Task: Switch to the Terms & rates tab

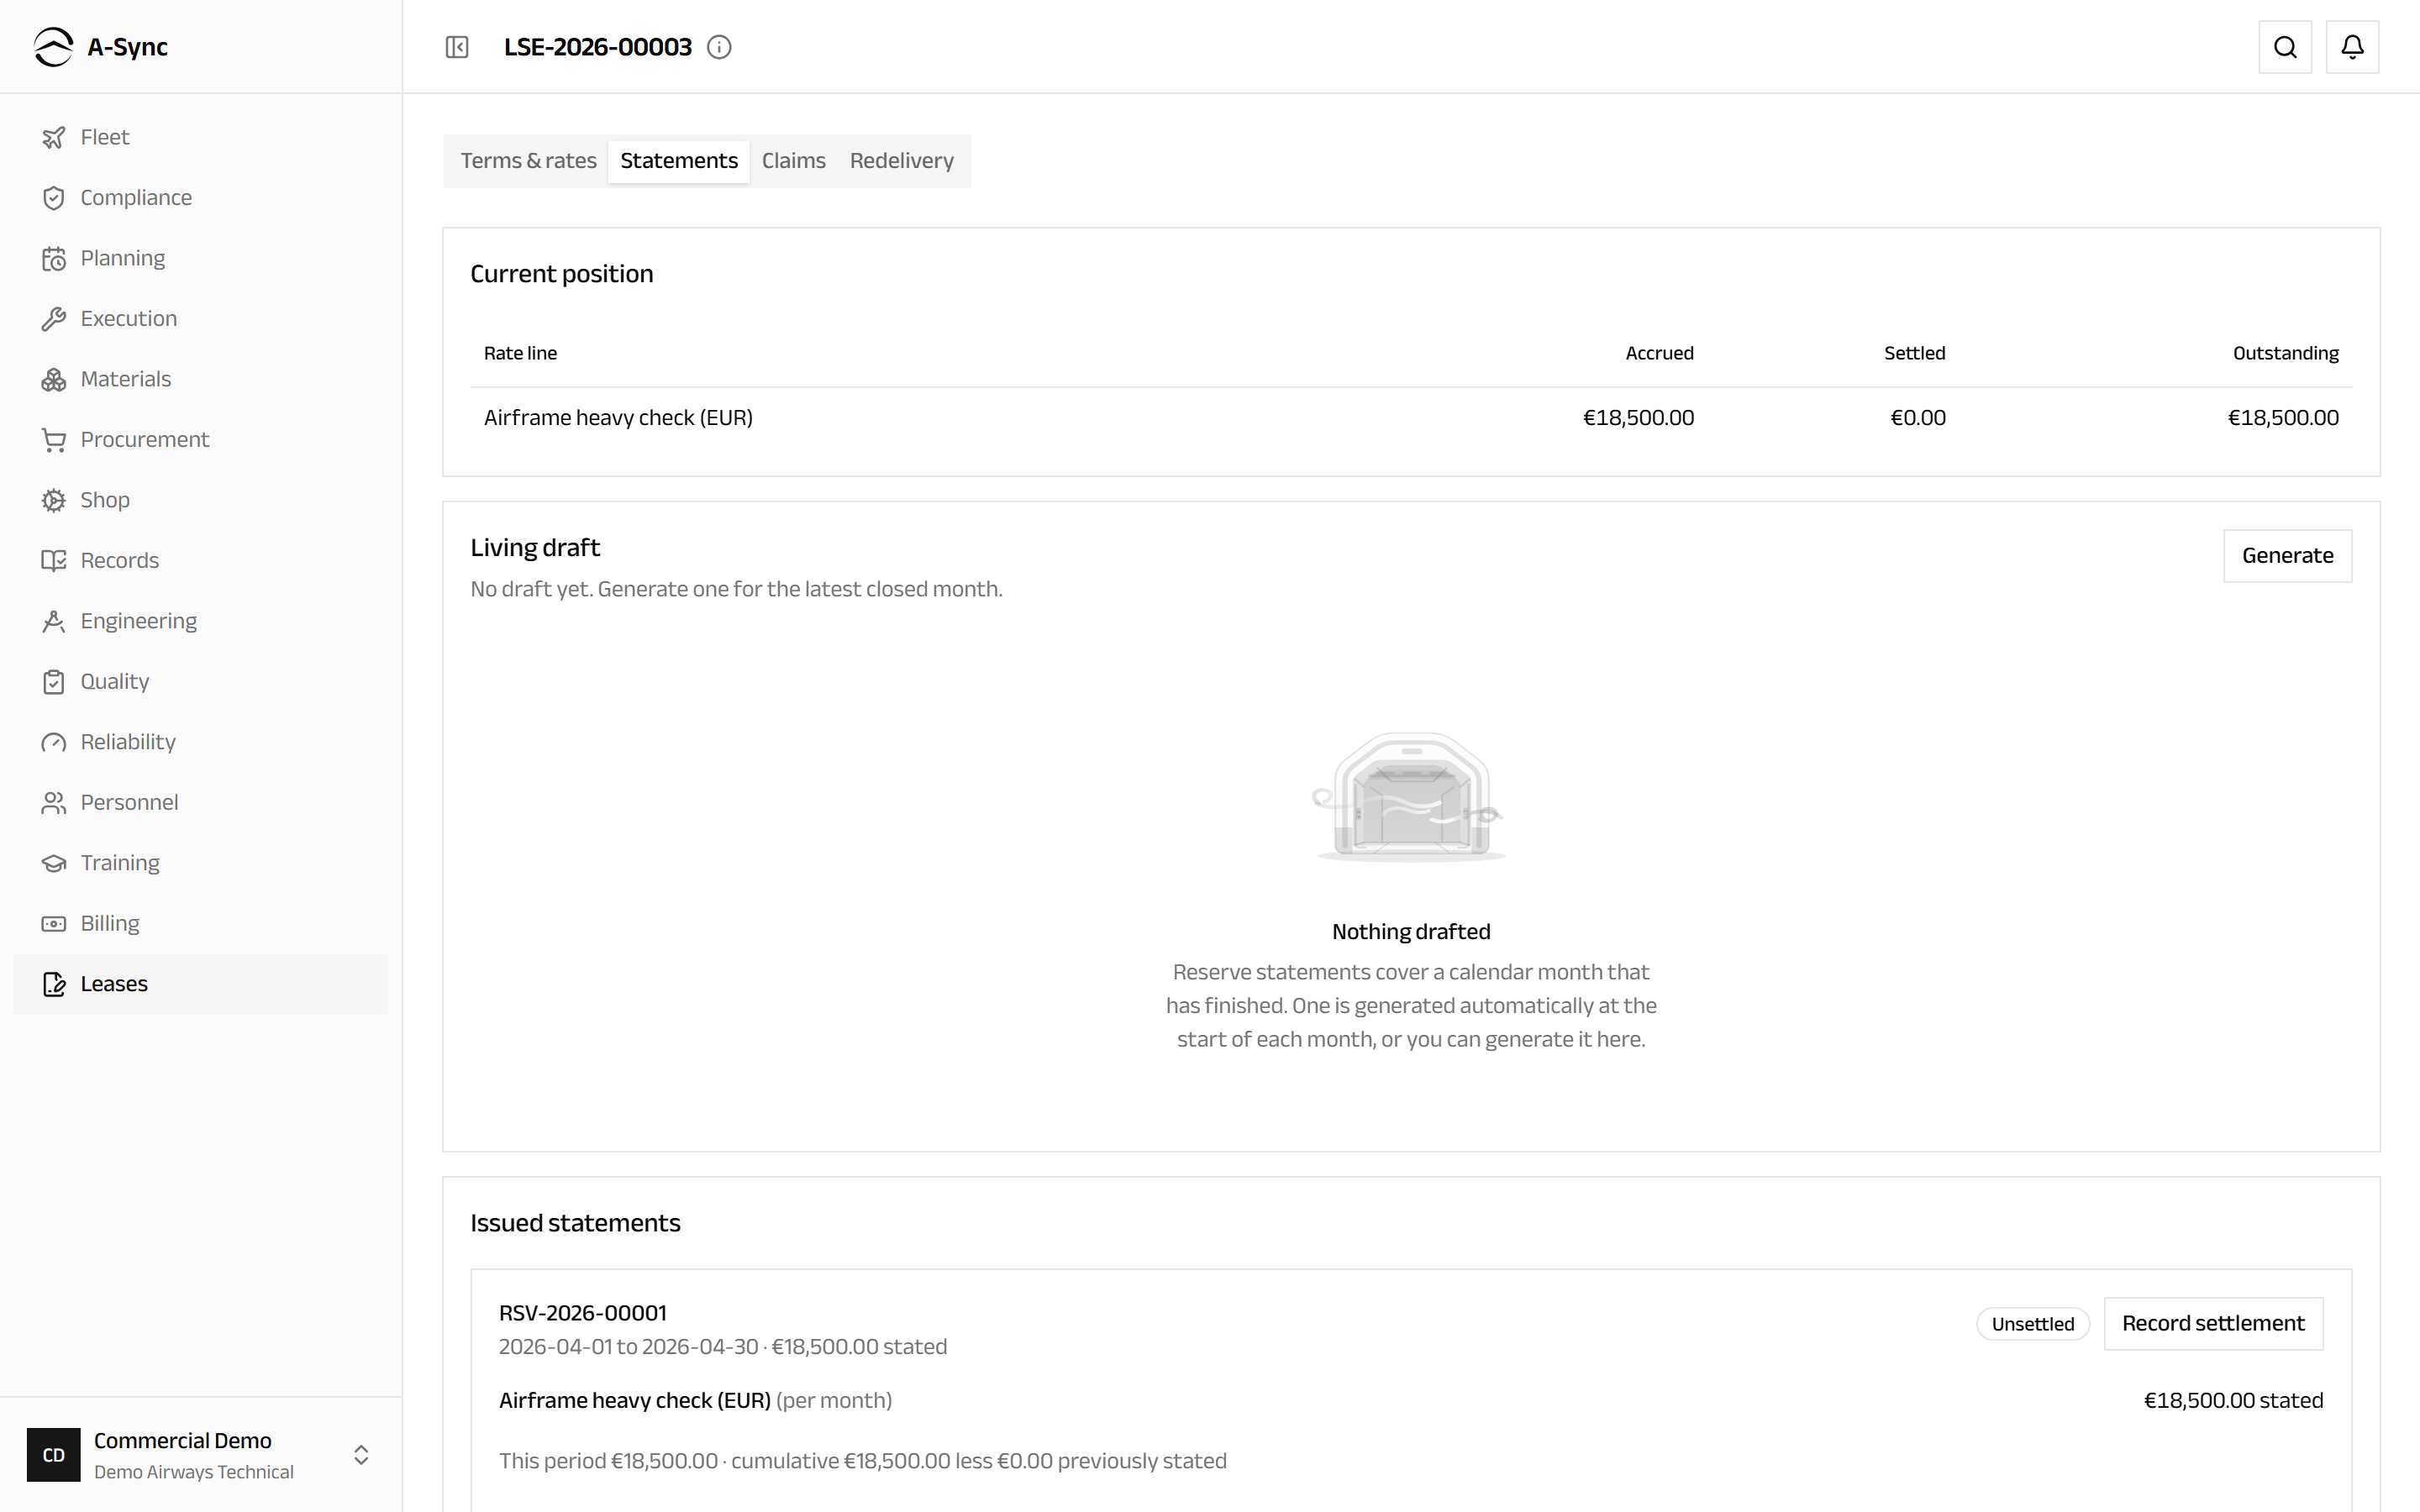Action: tap(528, 161)
